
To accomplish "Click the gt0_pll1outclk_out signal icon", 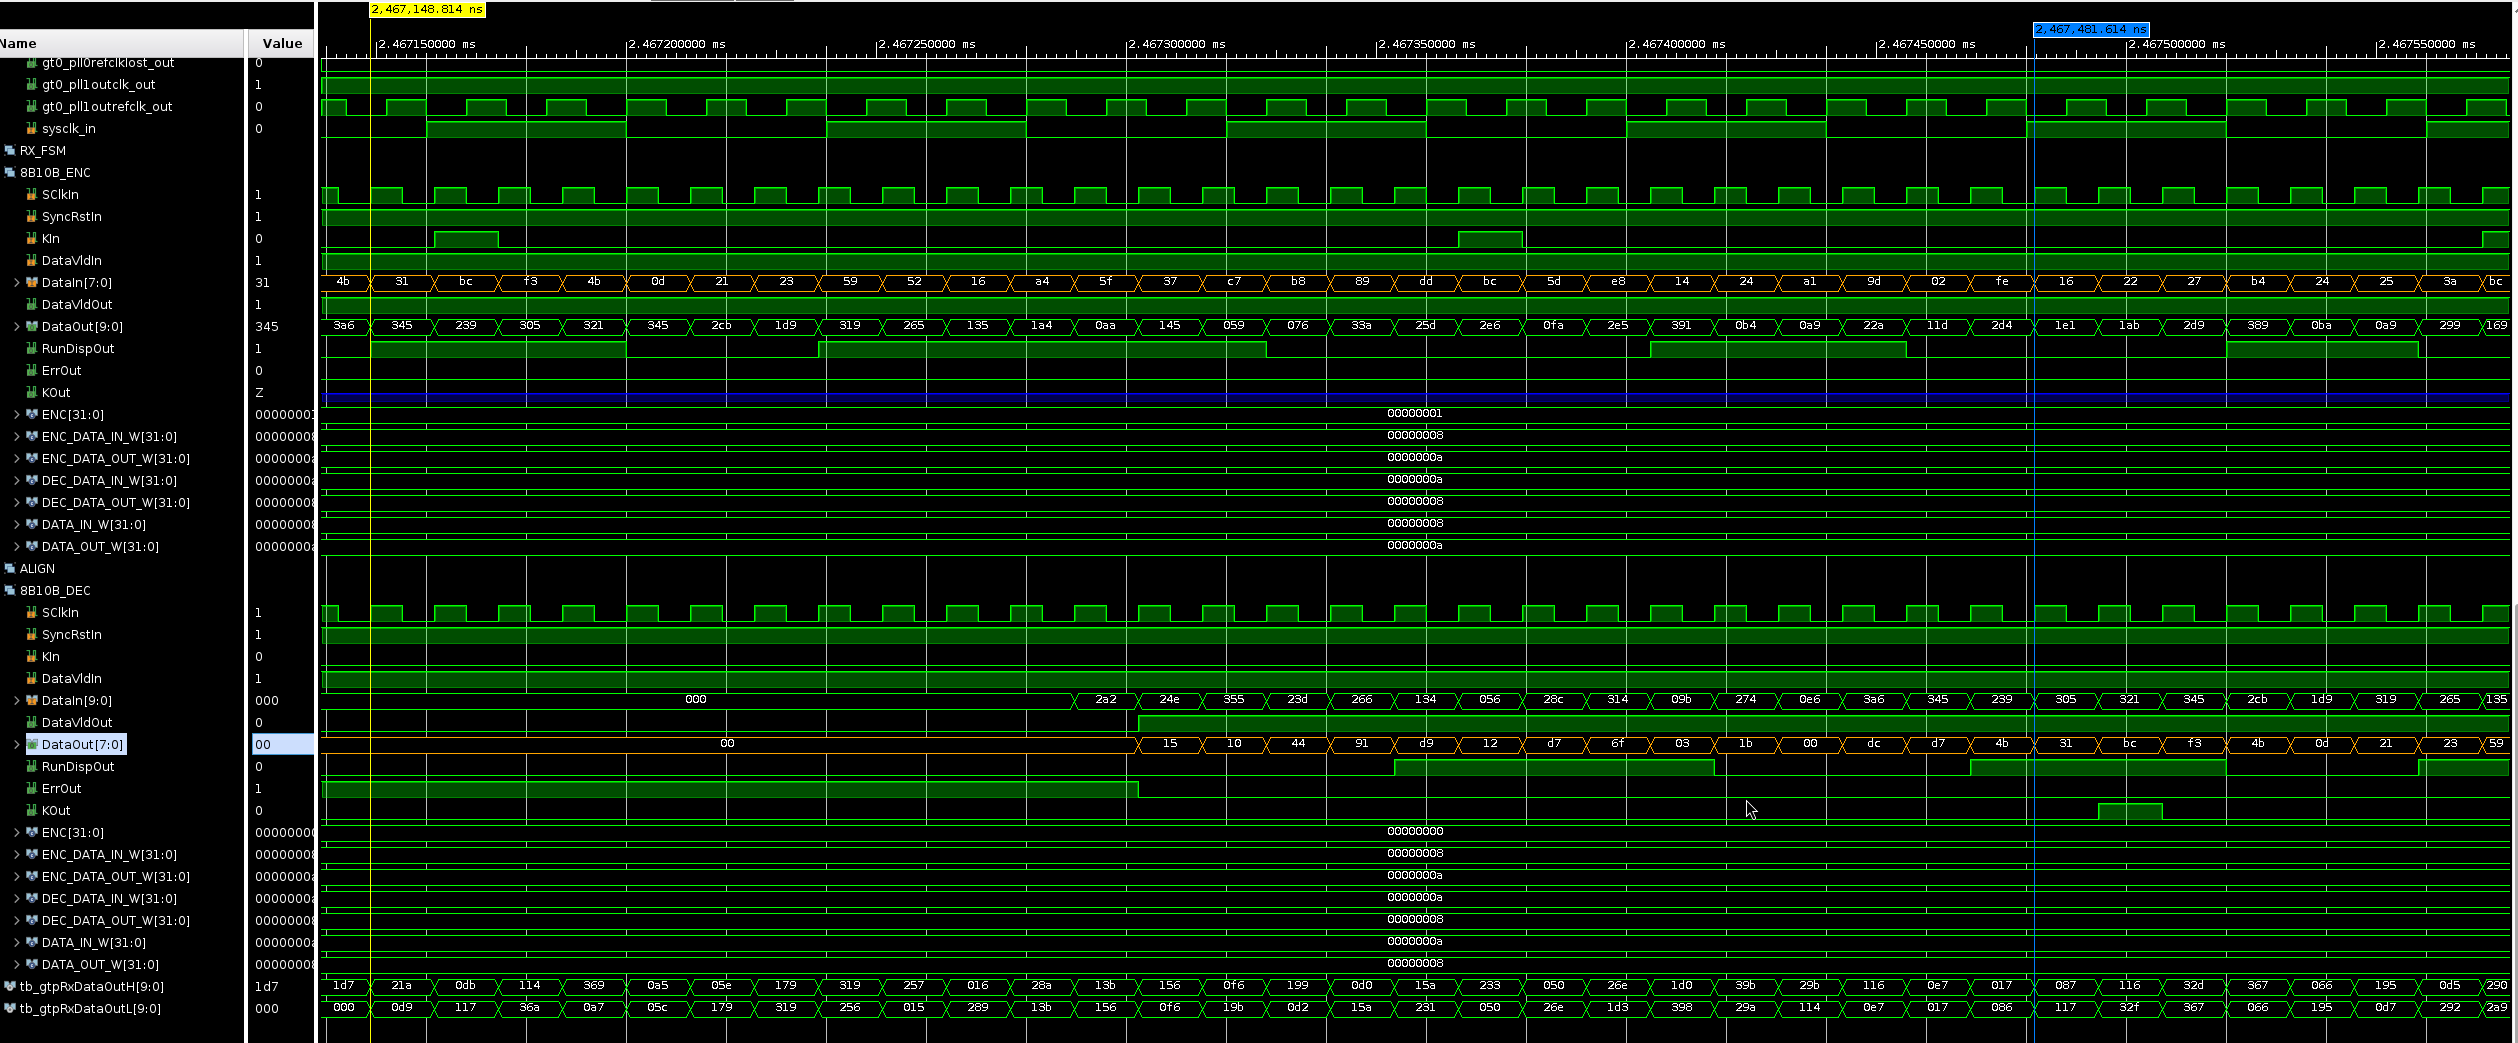I will point(31,85).
